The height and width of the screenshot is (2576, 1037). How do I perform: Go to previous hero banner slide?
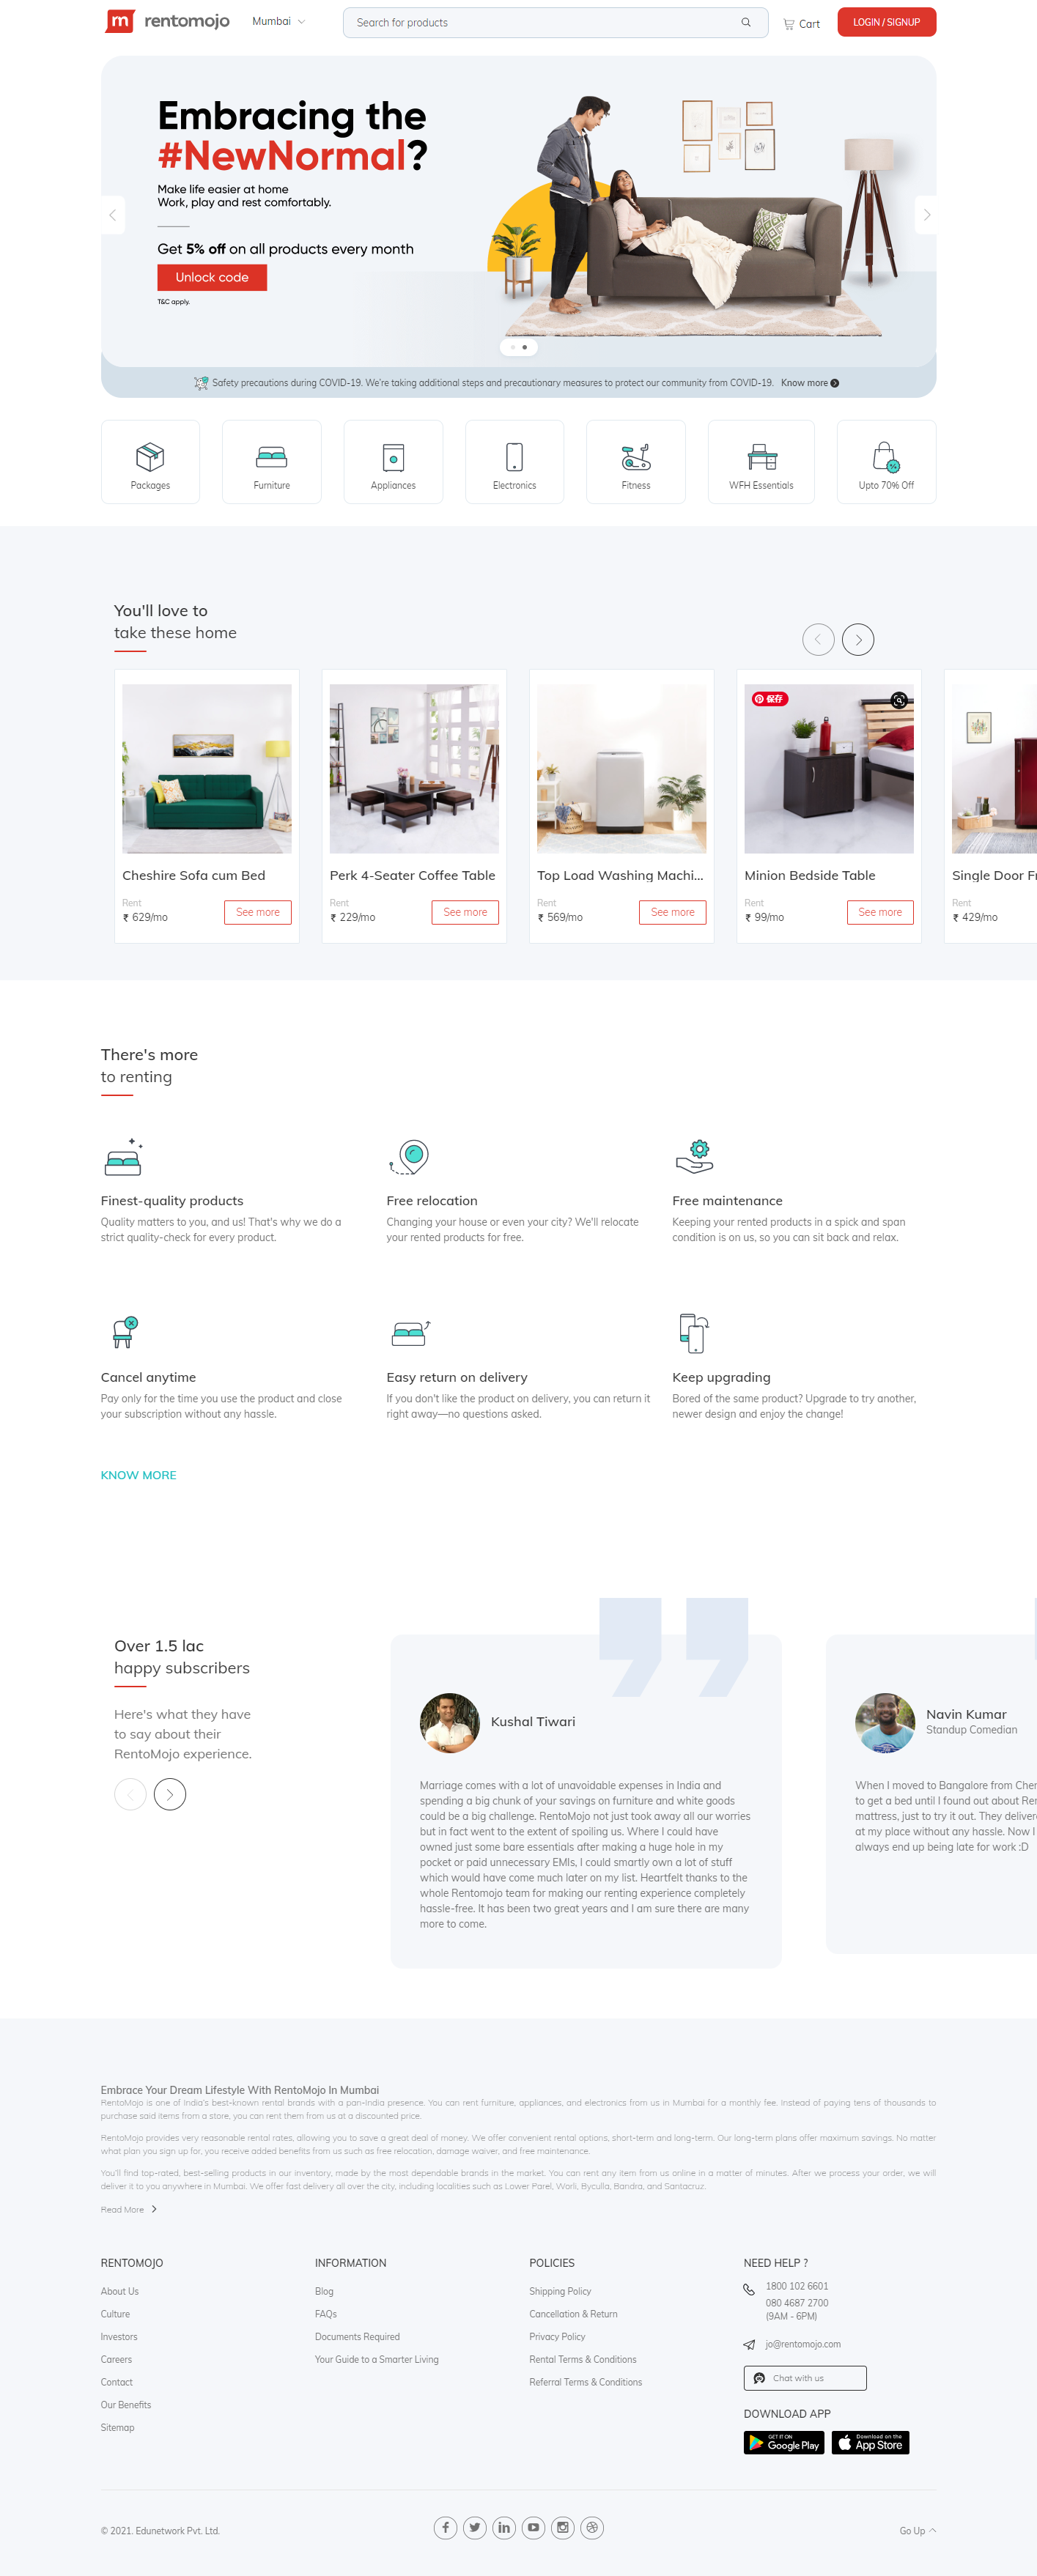112,215
